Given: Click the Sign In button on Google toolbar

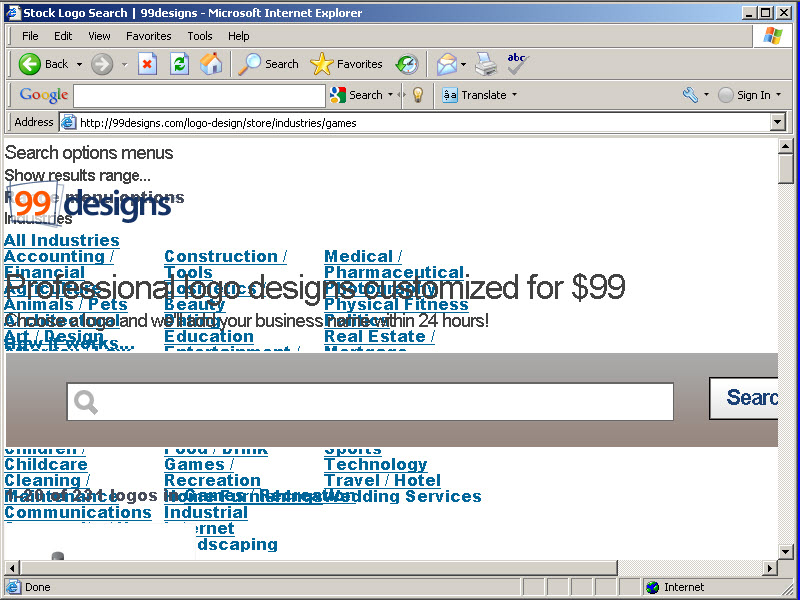Looking at the screenshot, I should [x=744, y=95].
